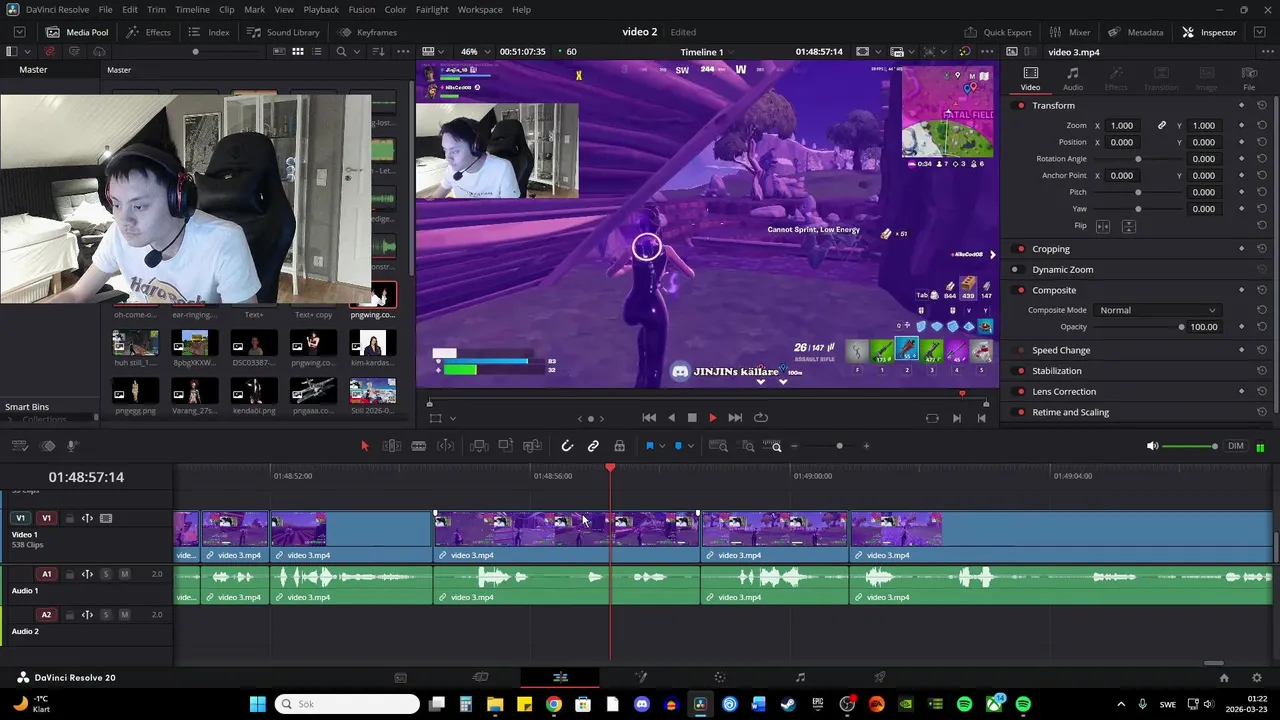The width and height of the screenshot is (1280, 720).
Task: Open the Composite Mode Normal dropdown
Action: [1157, 310]
